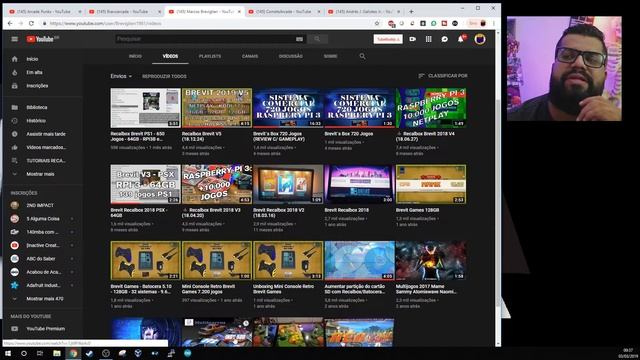Screen dimensions: 640x360
Task: Click the channel subscribe button in header
Action: click(388, 39)
